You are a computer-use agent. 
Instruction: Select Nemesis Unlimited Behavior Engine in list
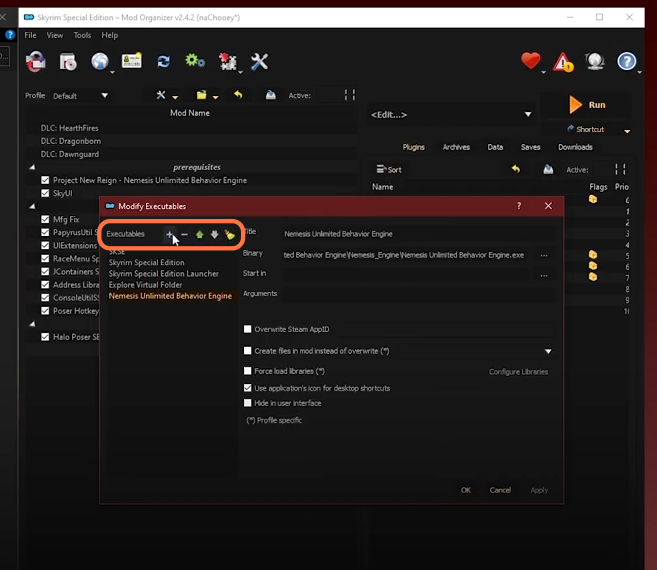pos(170,296)
